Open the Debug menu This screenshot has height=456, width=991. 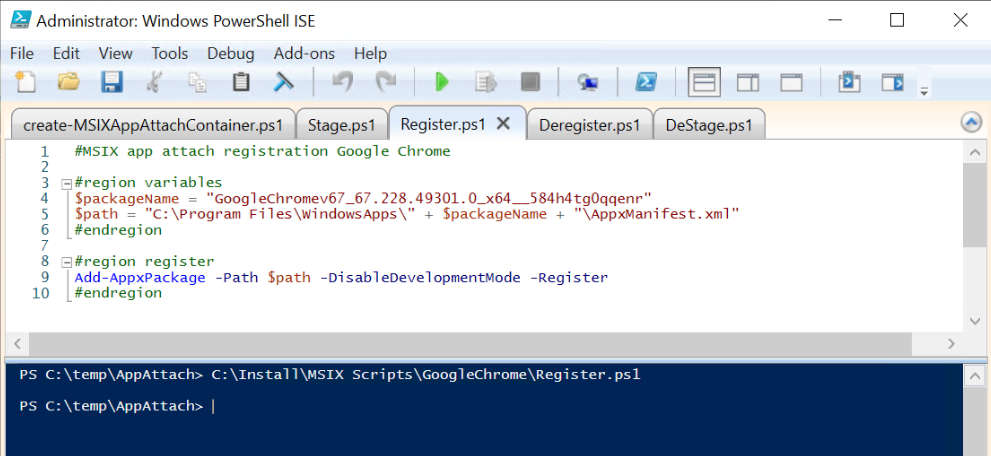(x=231, y=54)
